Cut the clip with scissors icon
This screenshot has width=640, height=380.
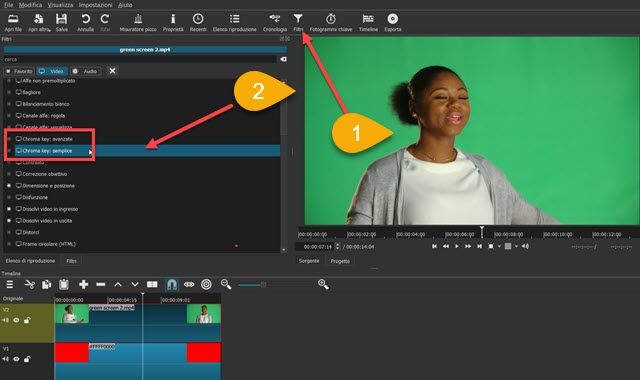click(x=29, y=284)
